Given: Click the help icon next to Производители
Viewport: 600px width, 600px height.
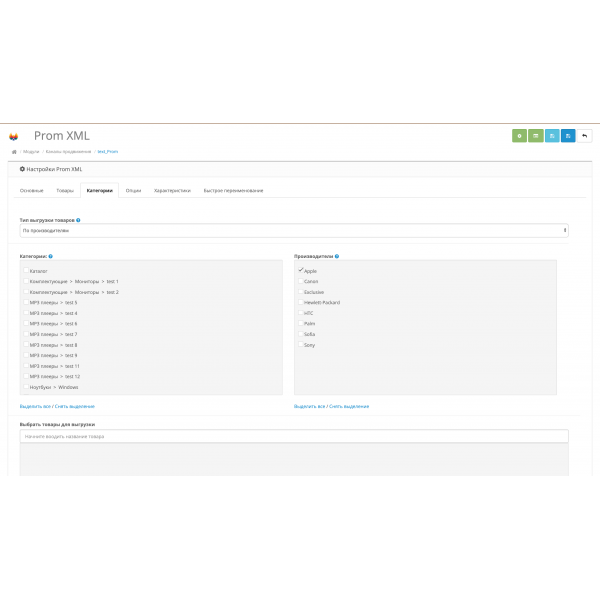Looking at the screenshot, I should pyautogui.click(x=337, y=256).
